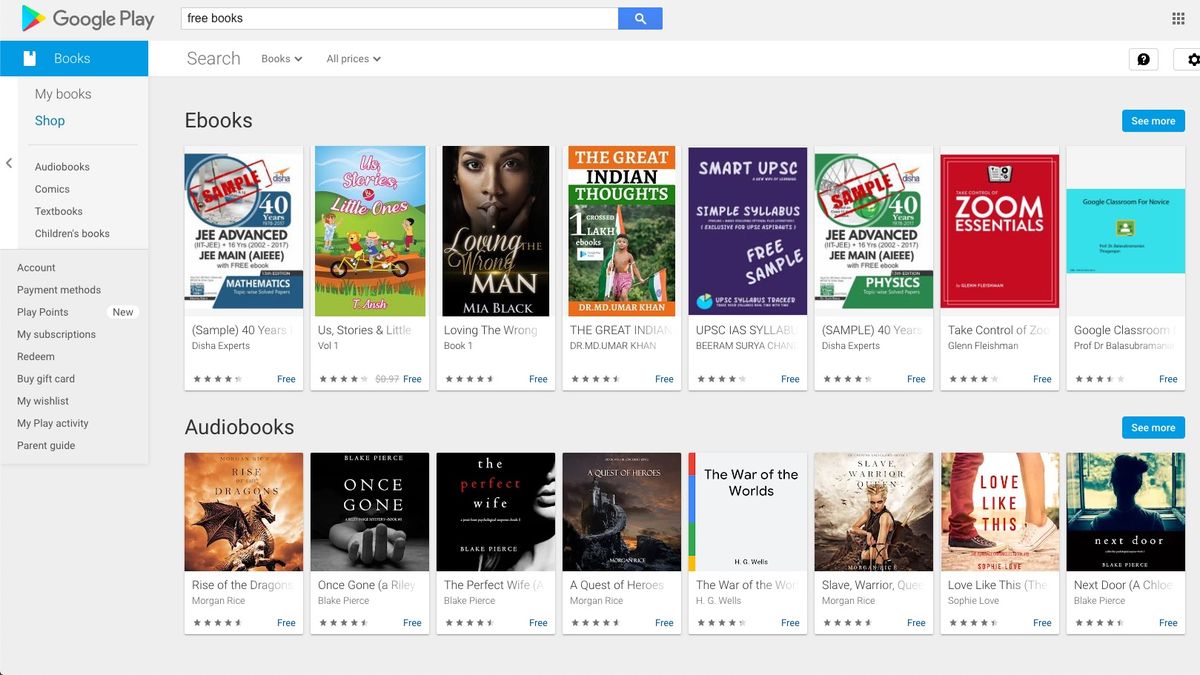Click the blue search magnifier icon

pyautogui.click(x=640, y=18)
